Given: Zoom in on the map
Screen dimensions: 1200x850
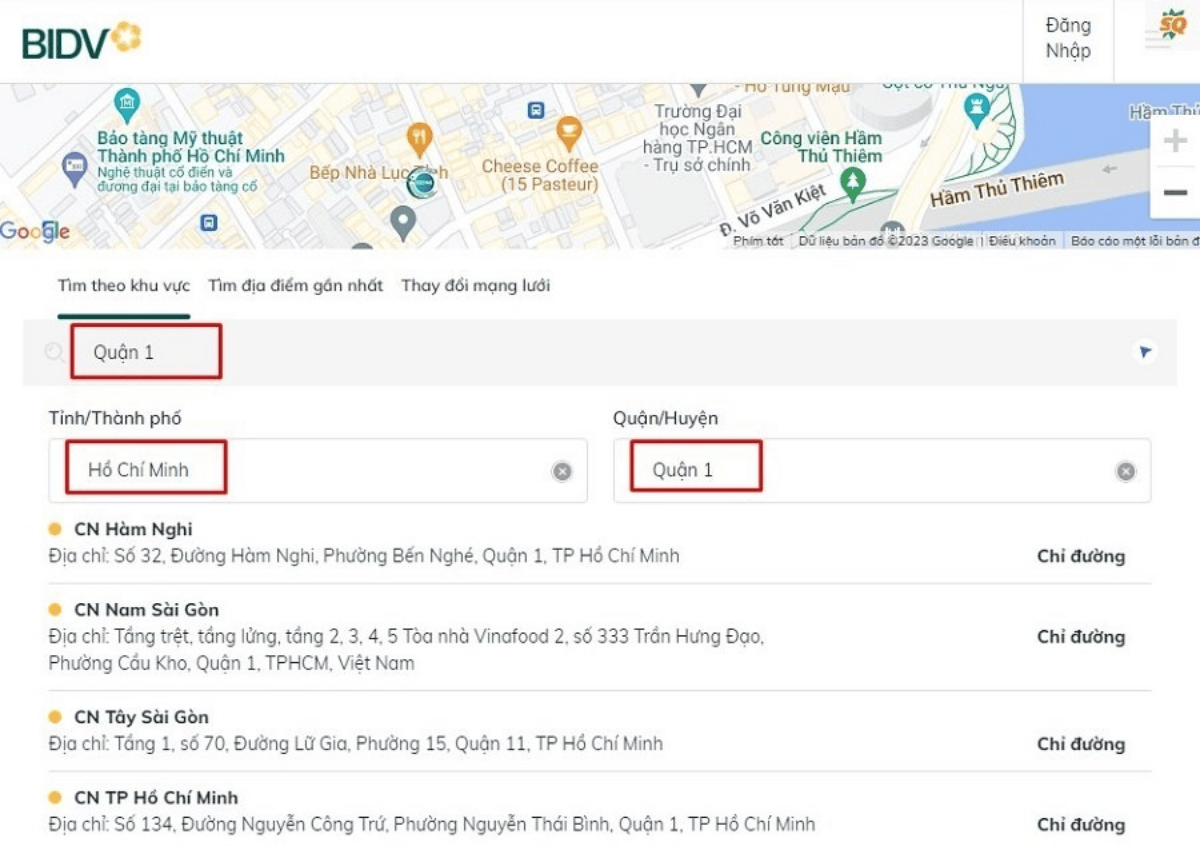Looking at the screenshot, I should tap(1175, 141).
